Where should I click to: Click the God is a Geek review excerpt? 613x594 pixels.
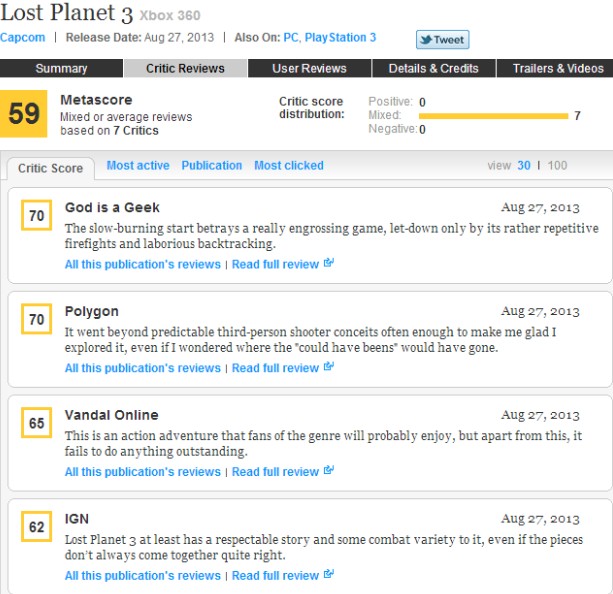332,236
